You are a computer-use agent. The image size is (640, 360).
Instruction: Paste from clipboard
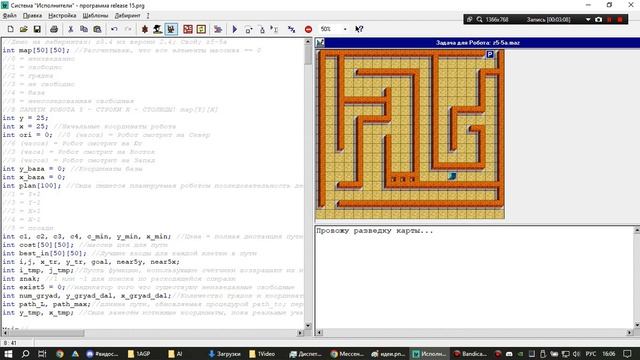[x=97, y=29]
